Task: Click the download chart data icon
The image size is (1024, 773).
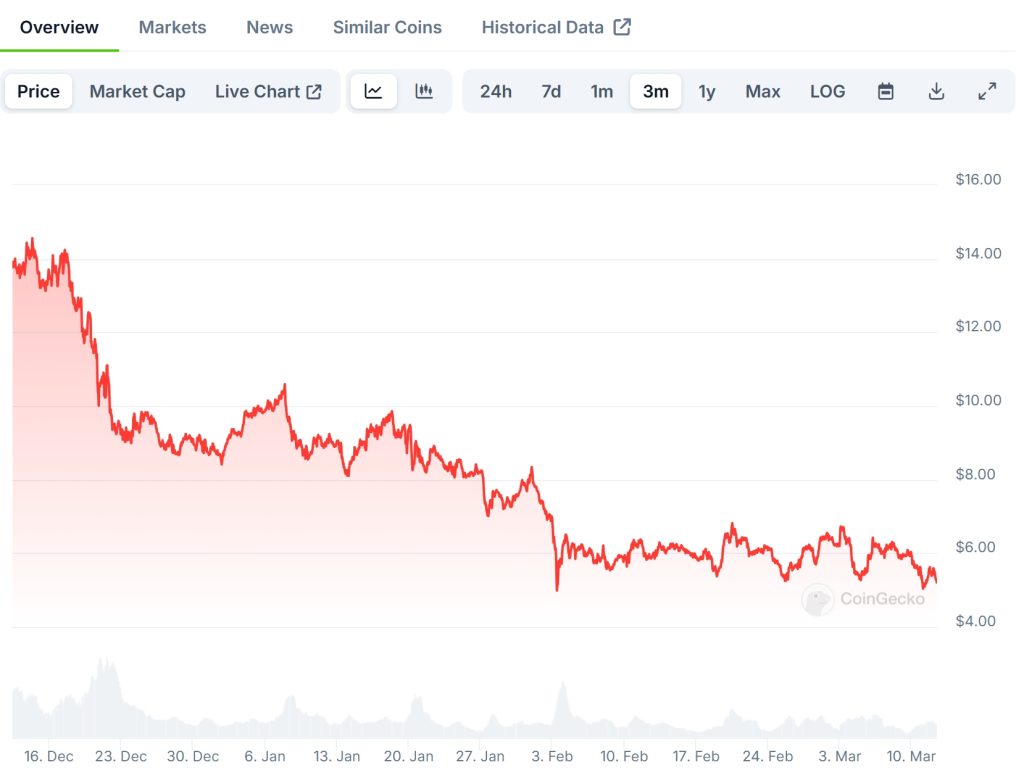Action: click(x=936, y=91)
